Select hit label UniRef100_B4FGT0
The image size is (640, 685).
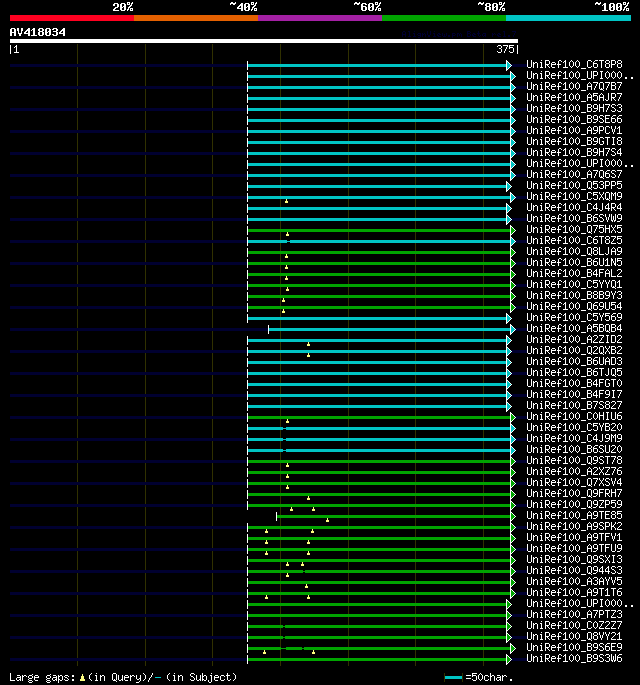574,383
